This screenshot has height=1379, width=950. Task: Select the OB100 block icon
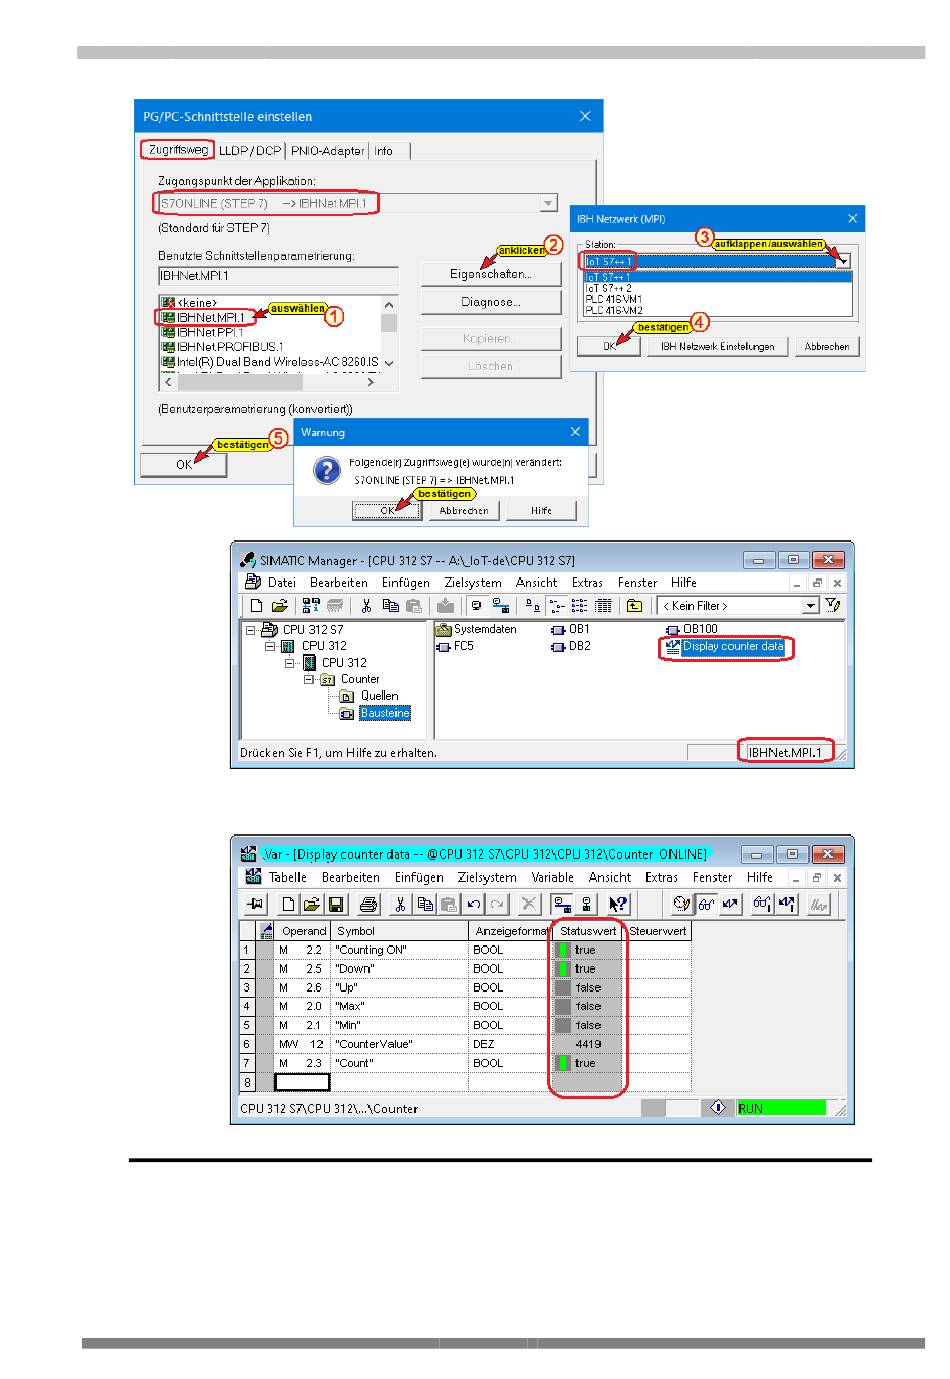pos(673,630)
